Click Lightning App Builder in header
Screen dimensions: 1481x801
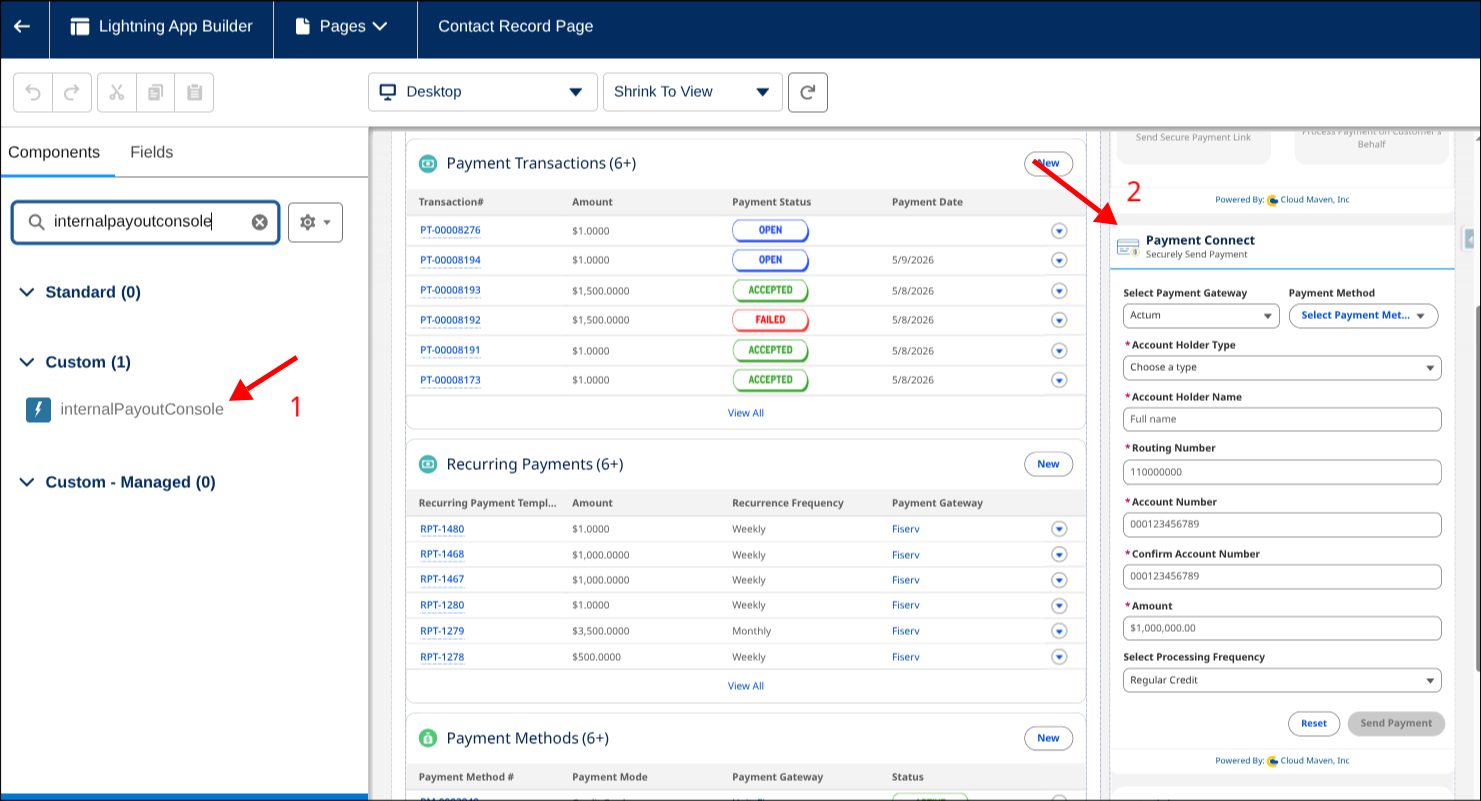pyautogui.click(x=162, y=27)
